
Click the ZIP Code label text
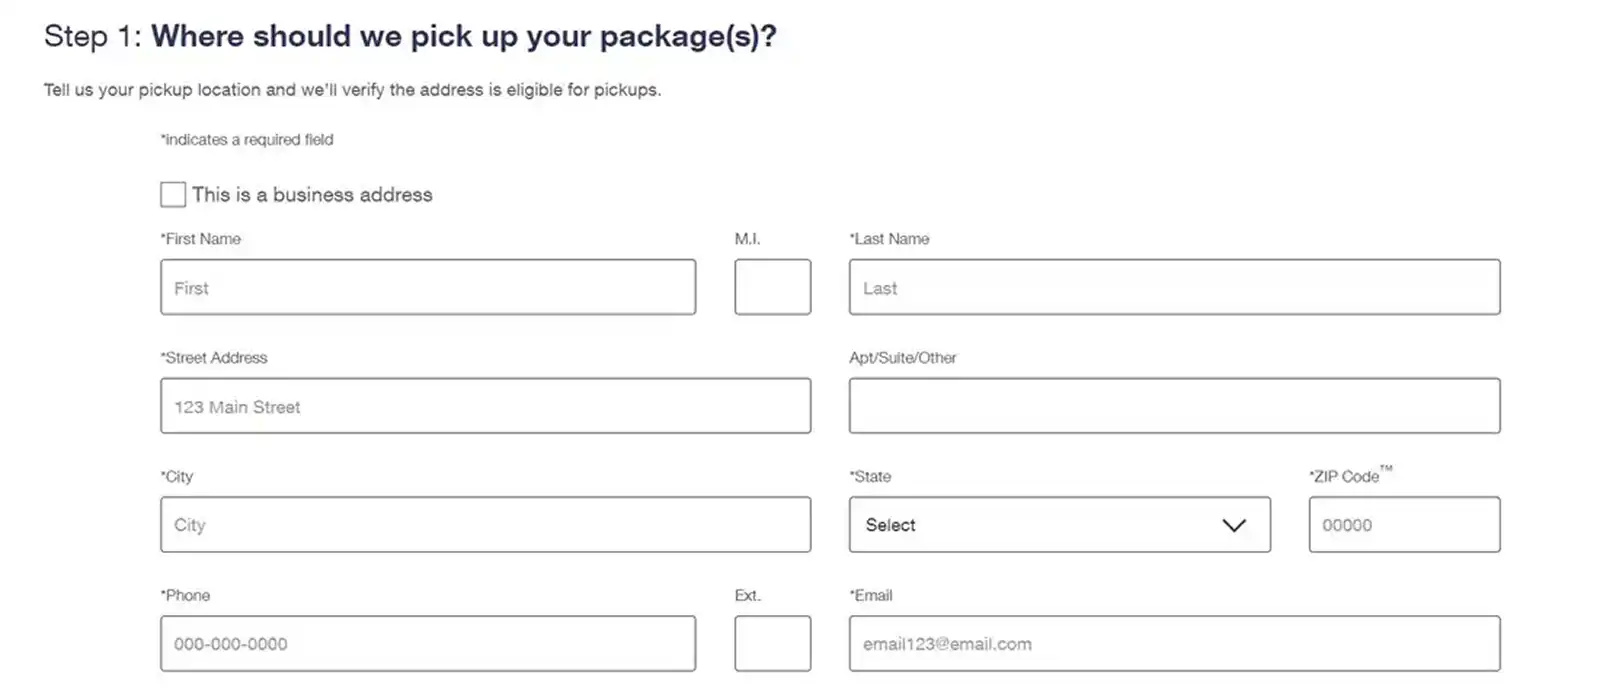coord(1346,477)
